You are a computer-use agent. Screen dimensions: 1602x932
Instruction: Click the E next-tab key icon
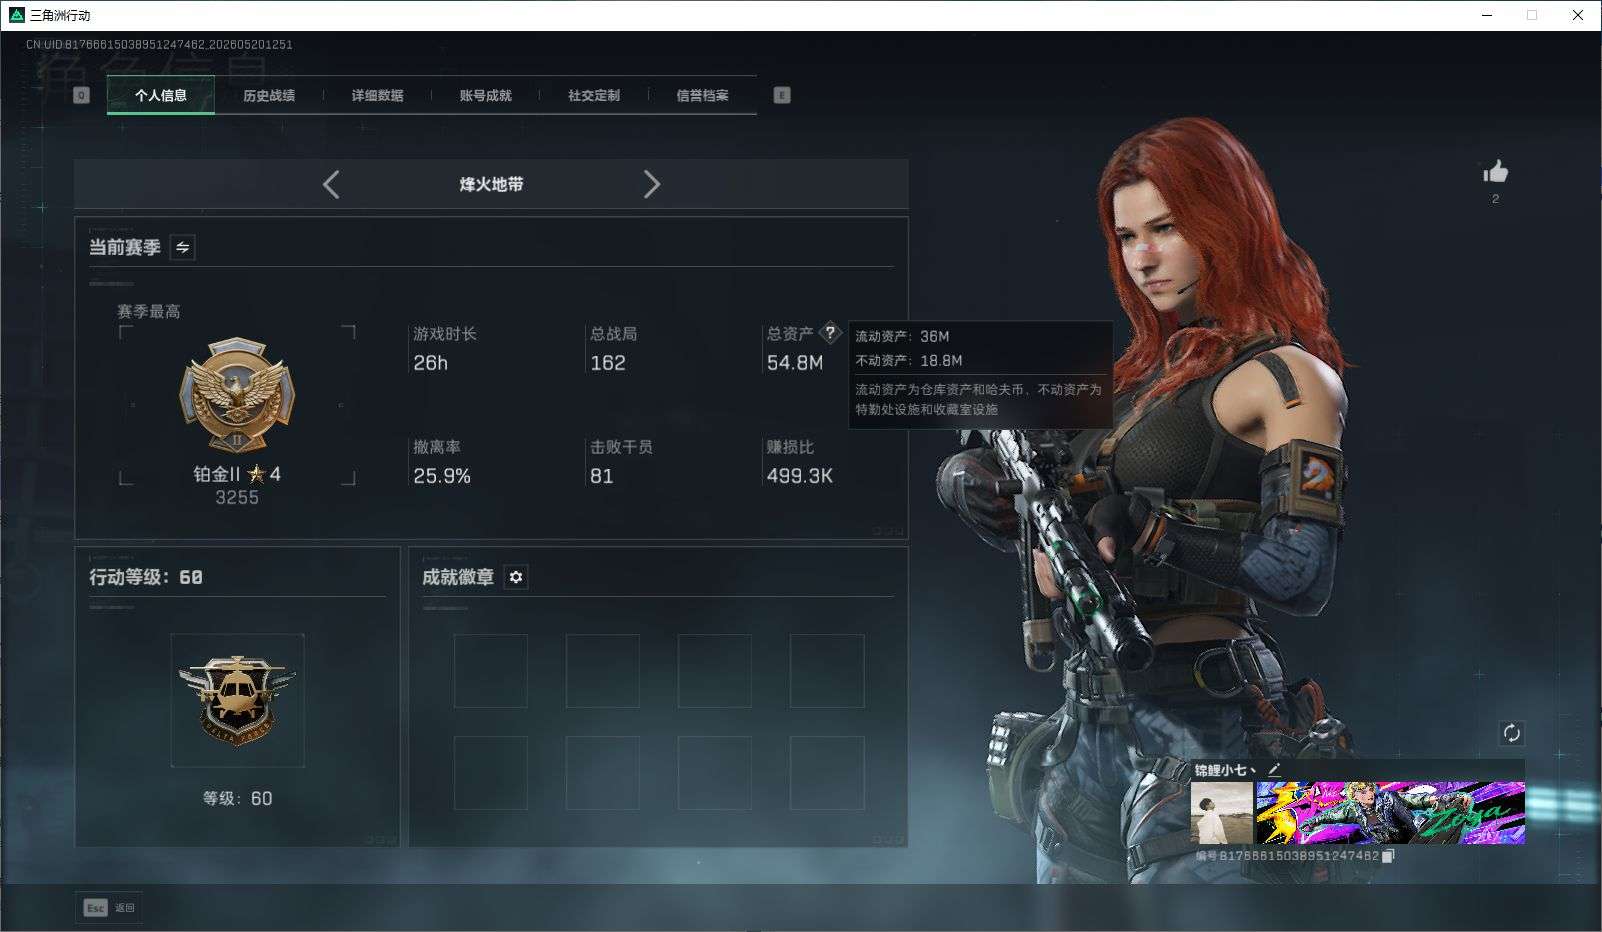point(782,95)
